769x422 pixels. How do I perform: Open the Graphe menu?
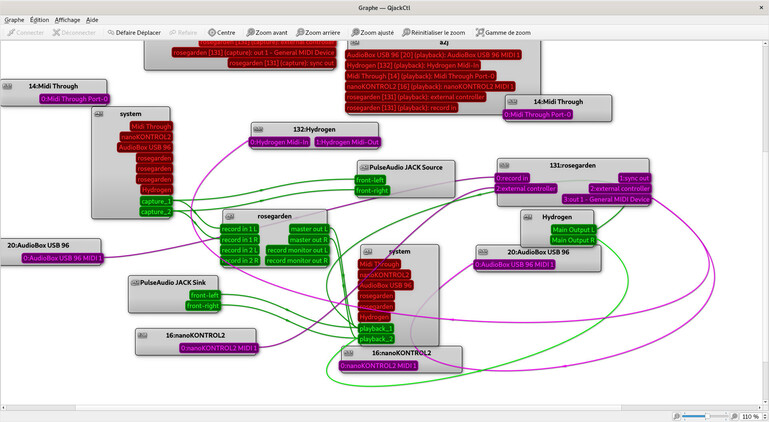[14, 20]
